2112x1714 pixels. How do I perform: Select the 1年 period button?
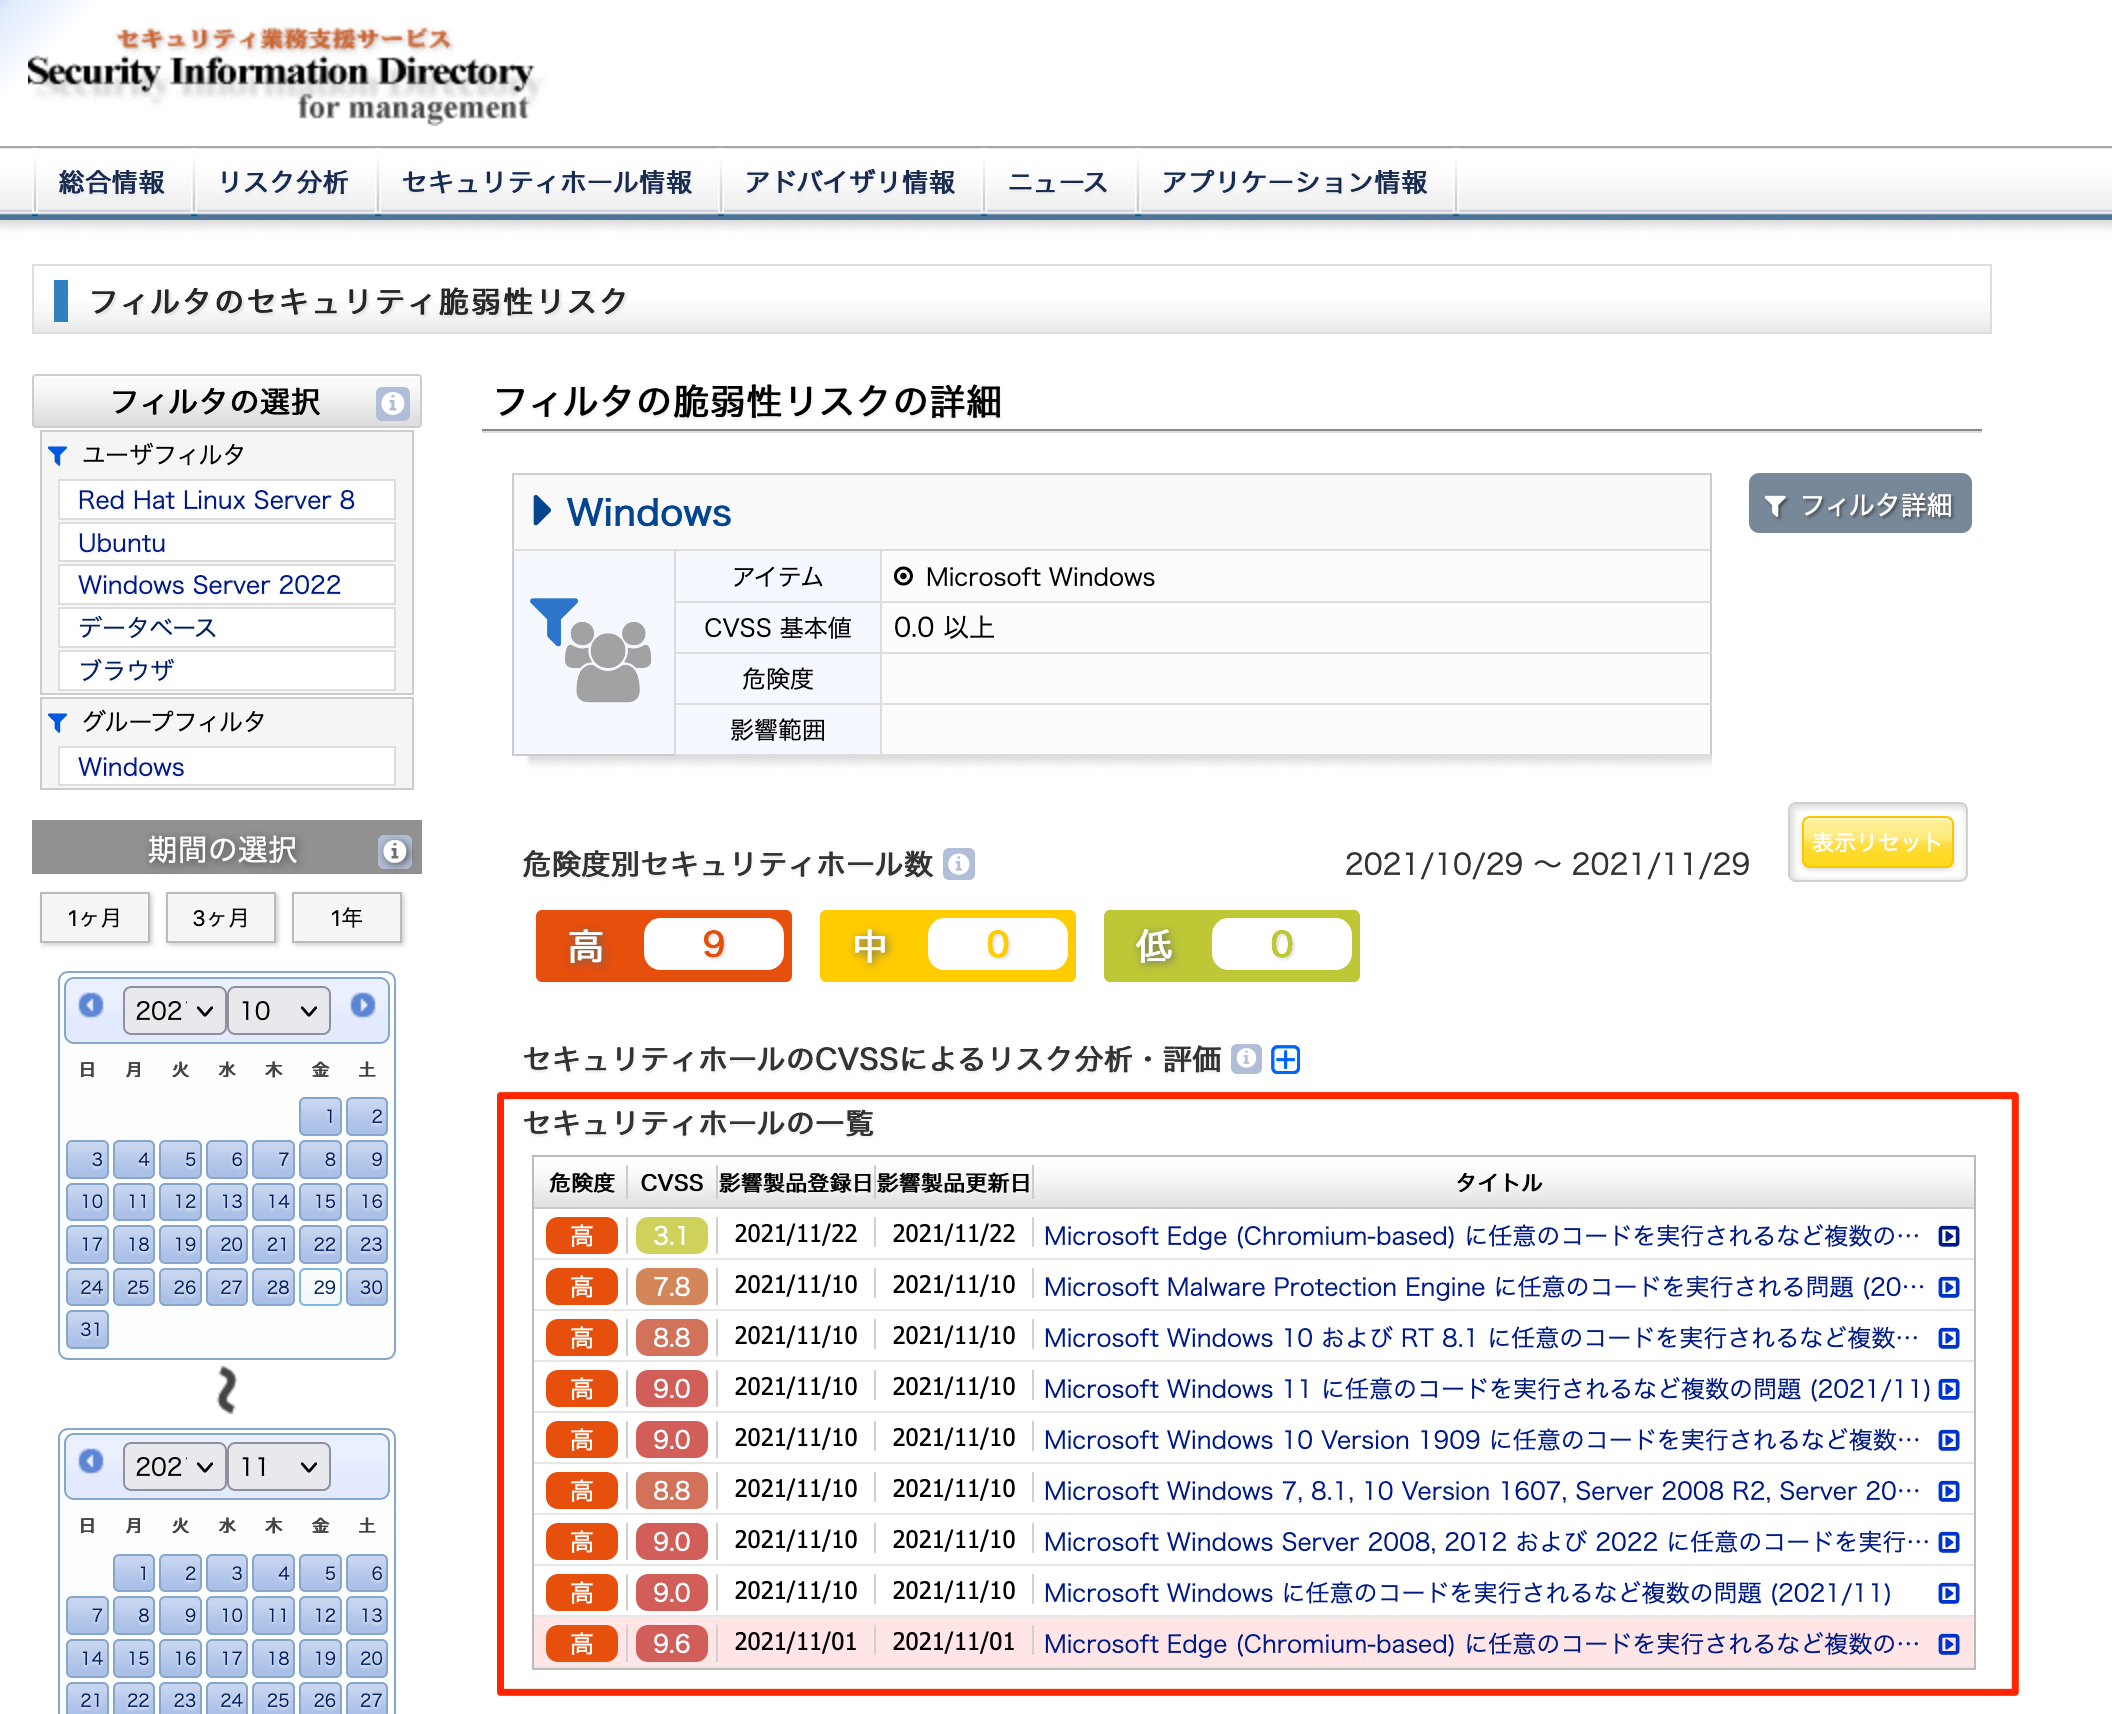[x=346, y=917]
